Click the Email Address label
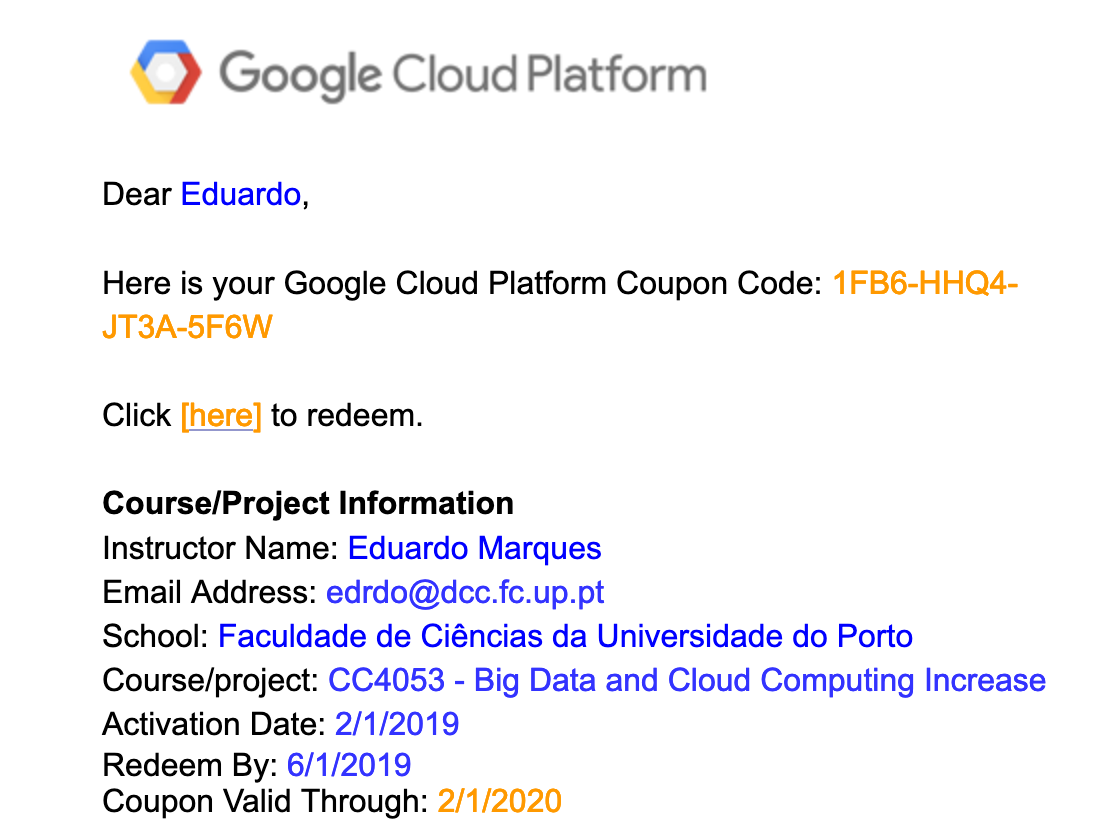The width and height of the screenshot is (1114, 832). click(x=210, y=593)
